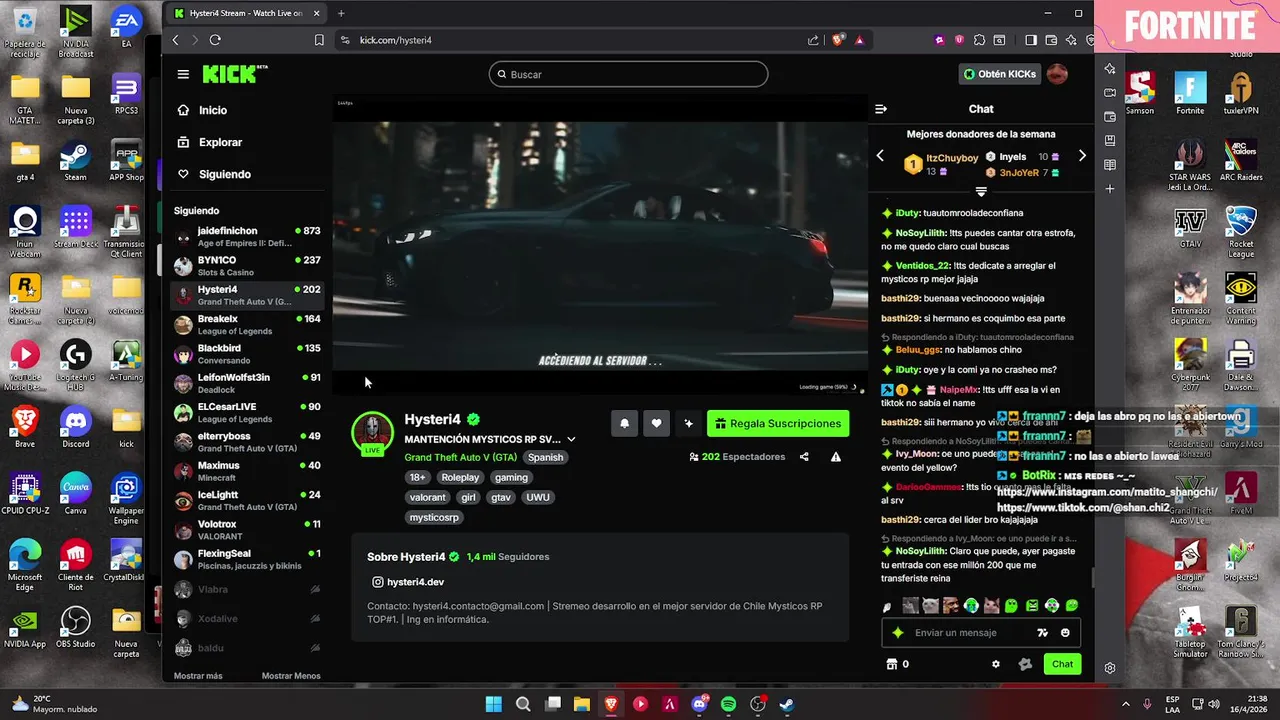Open a new browser tab
This screenshot has height=720, width=1280.
click(x=341, y=13)
